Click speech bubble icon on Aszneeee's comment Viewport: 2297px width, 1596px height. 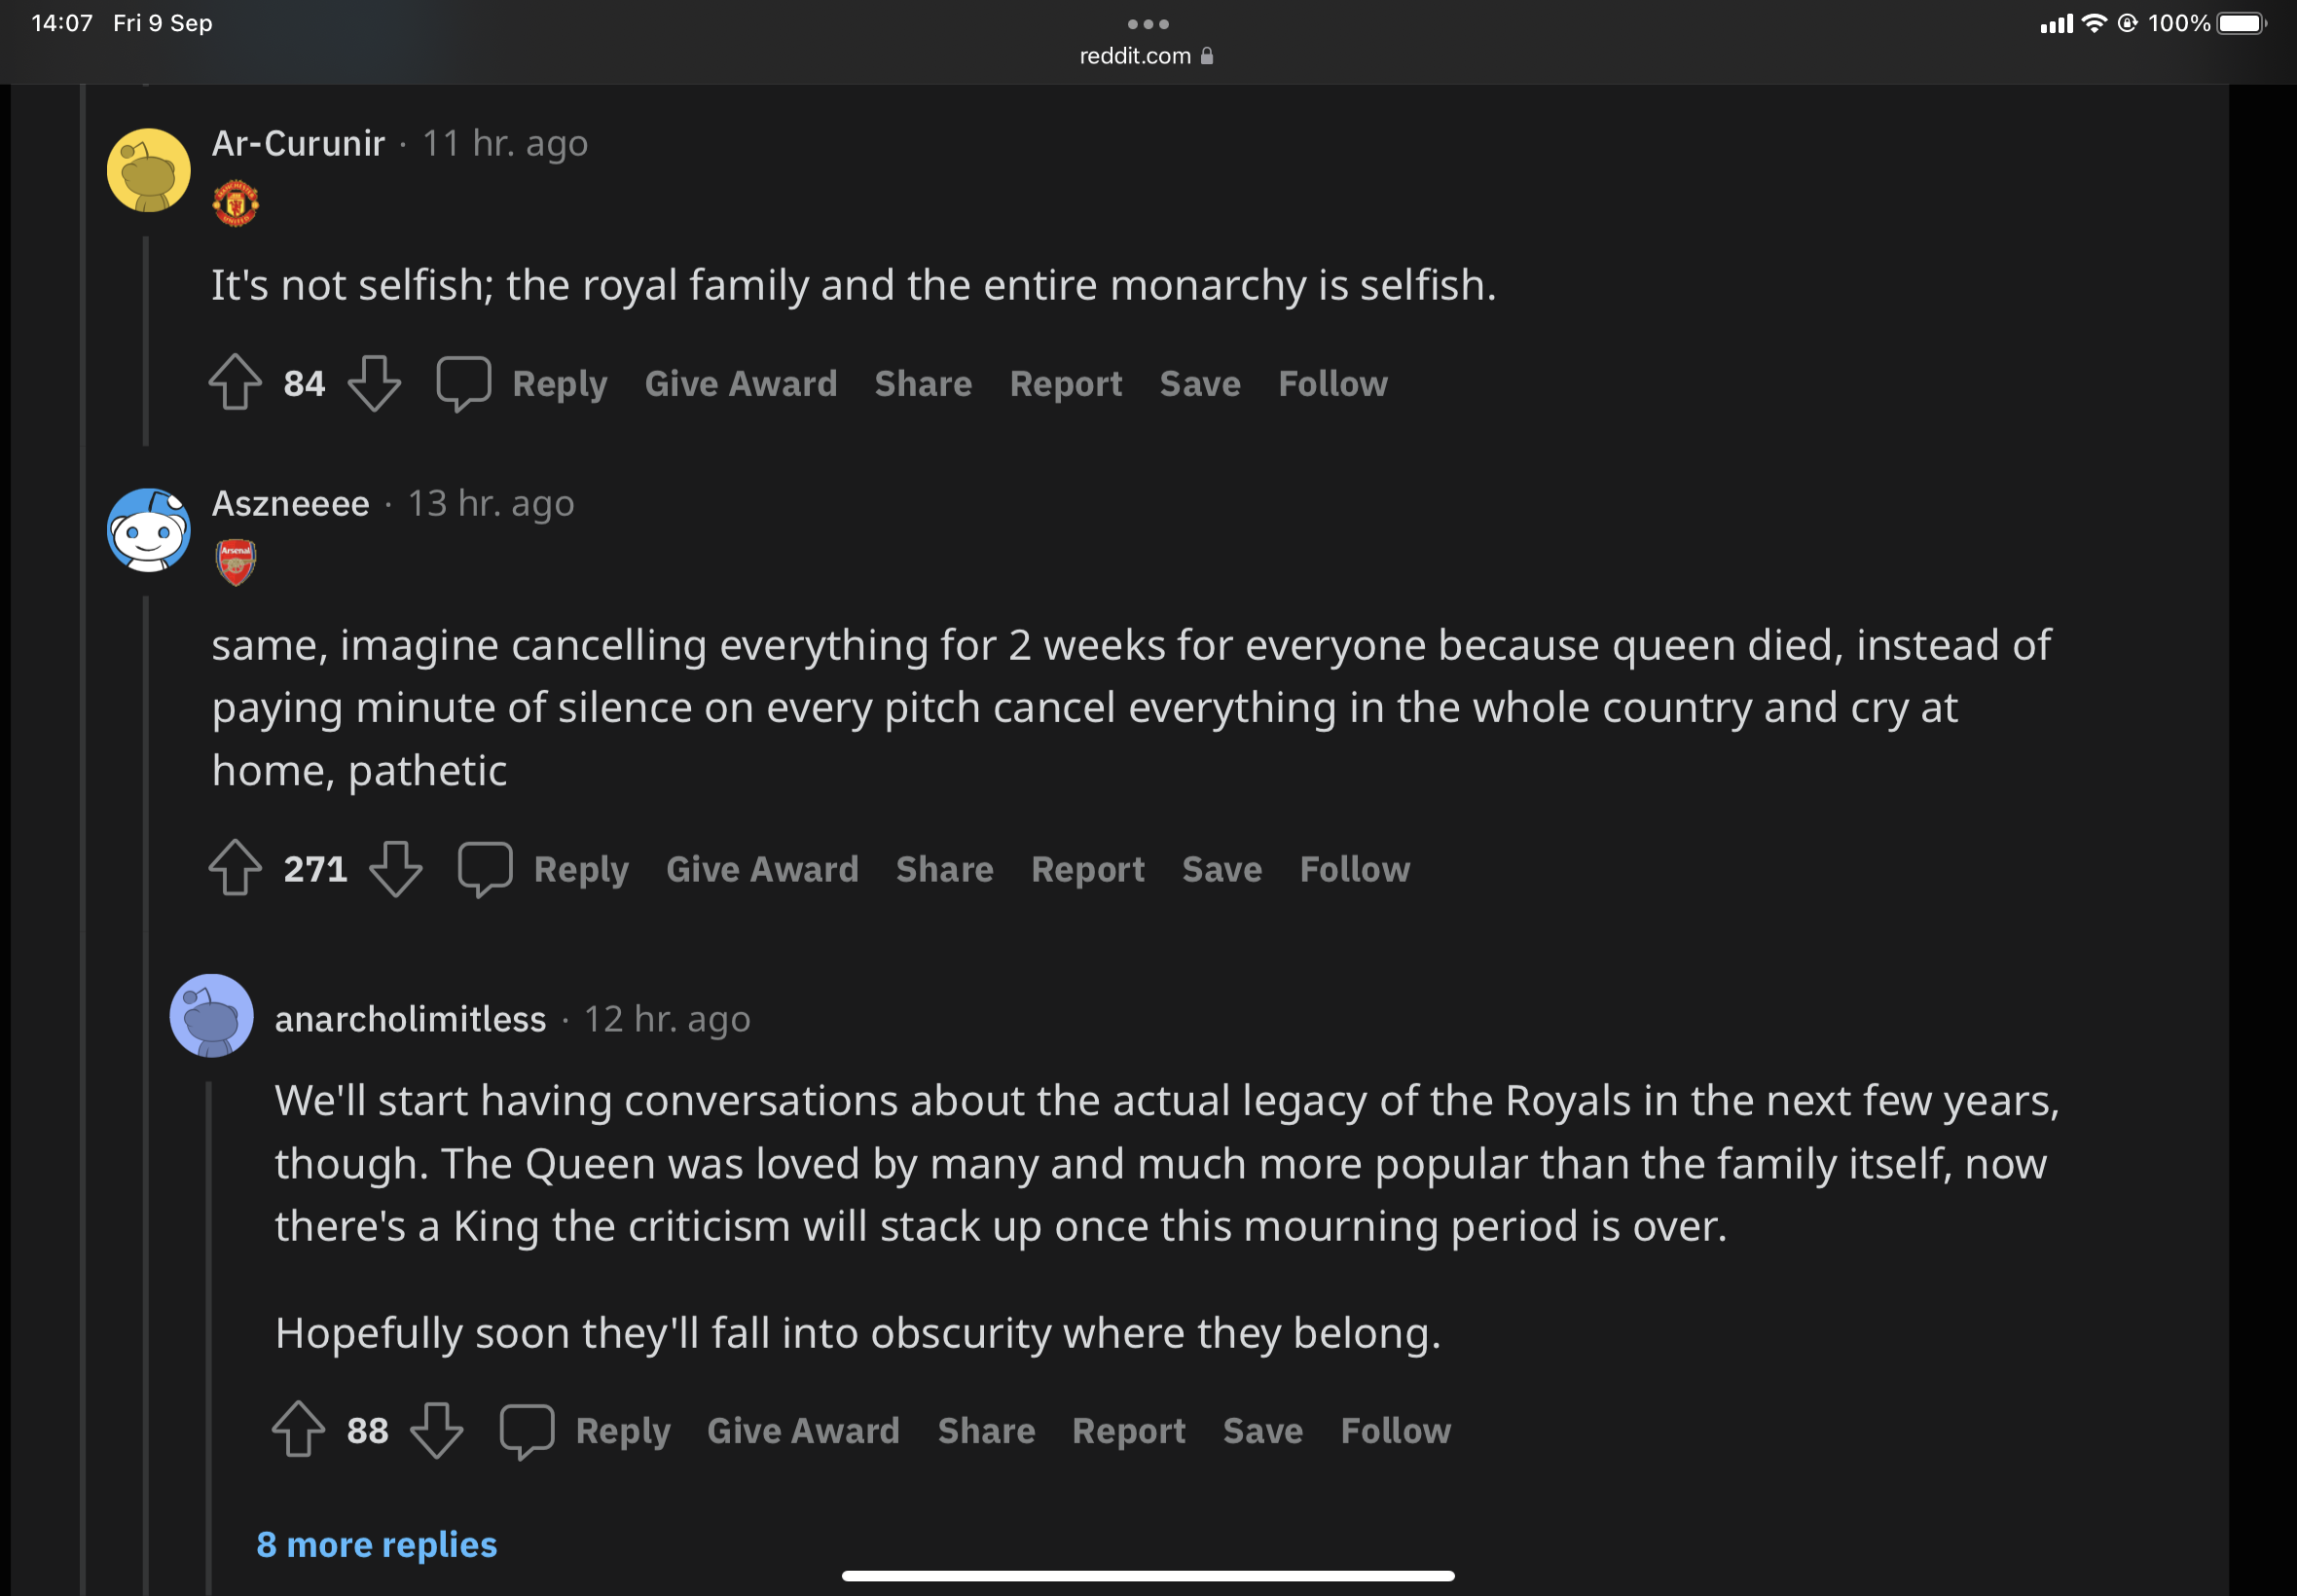coord(485,868)
